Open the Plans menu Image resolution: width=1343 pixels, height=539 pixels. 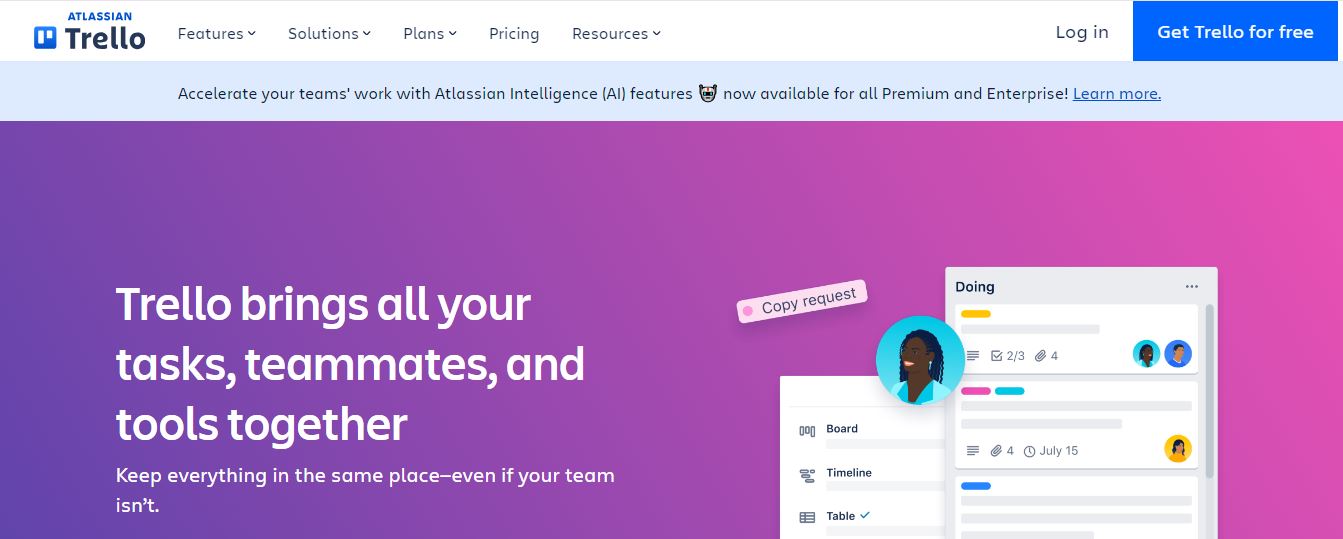430,33
